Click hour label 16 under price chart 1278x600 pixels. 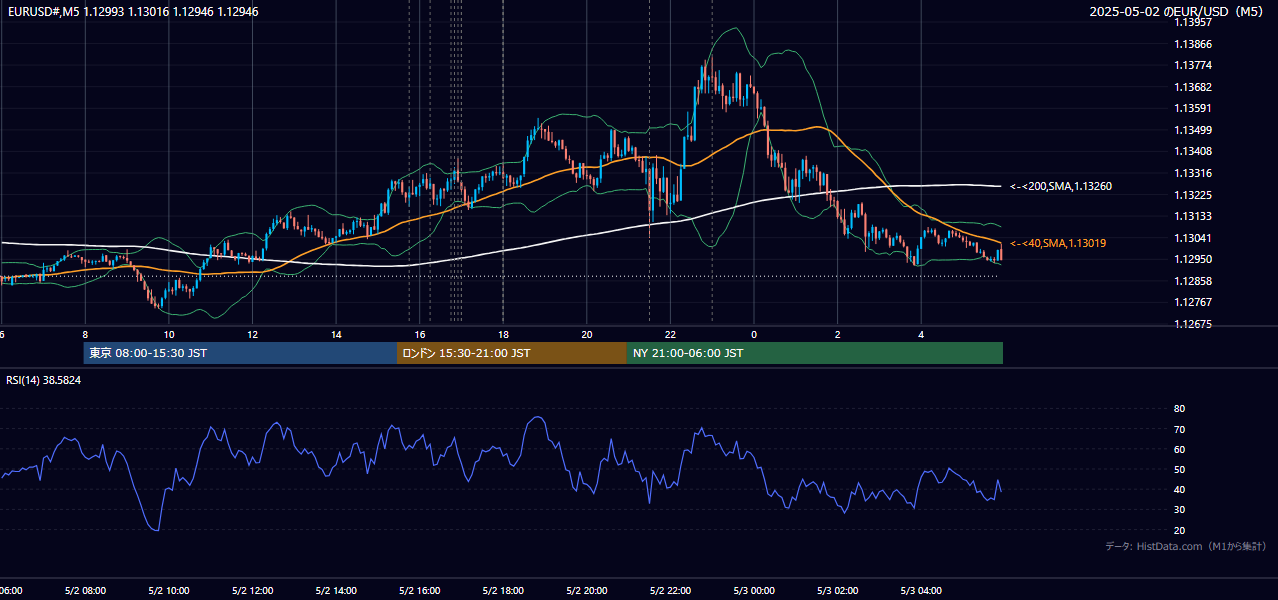pyautogui.click(x=420, y=335)
